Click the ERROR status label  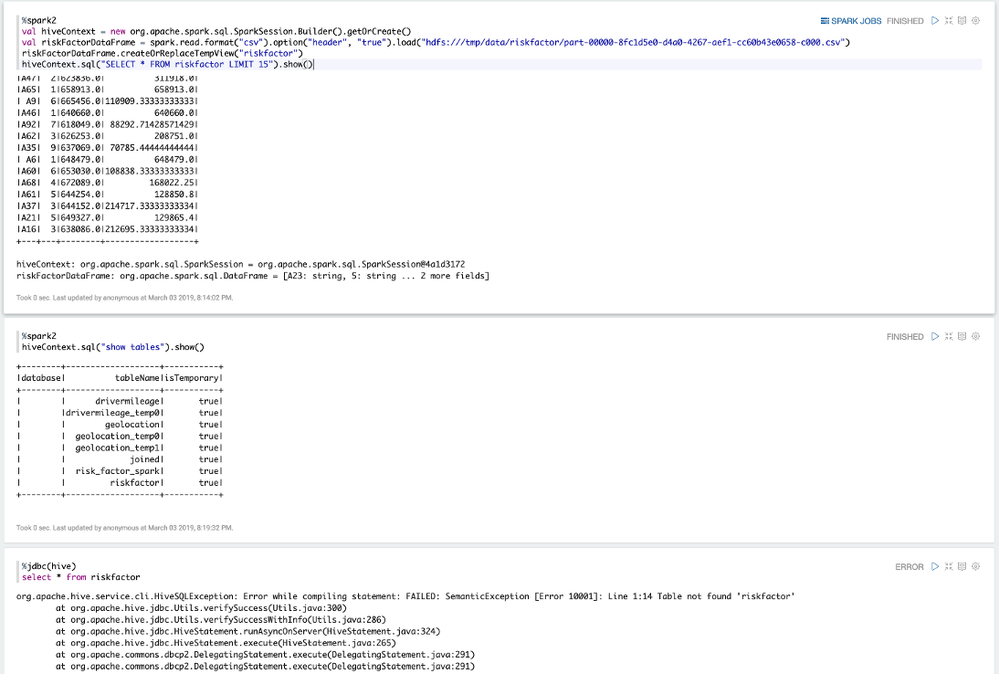tap(908, 566)
